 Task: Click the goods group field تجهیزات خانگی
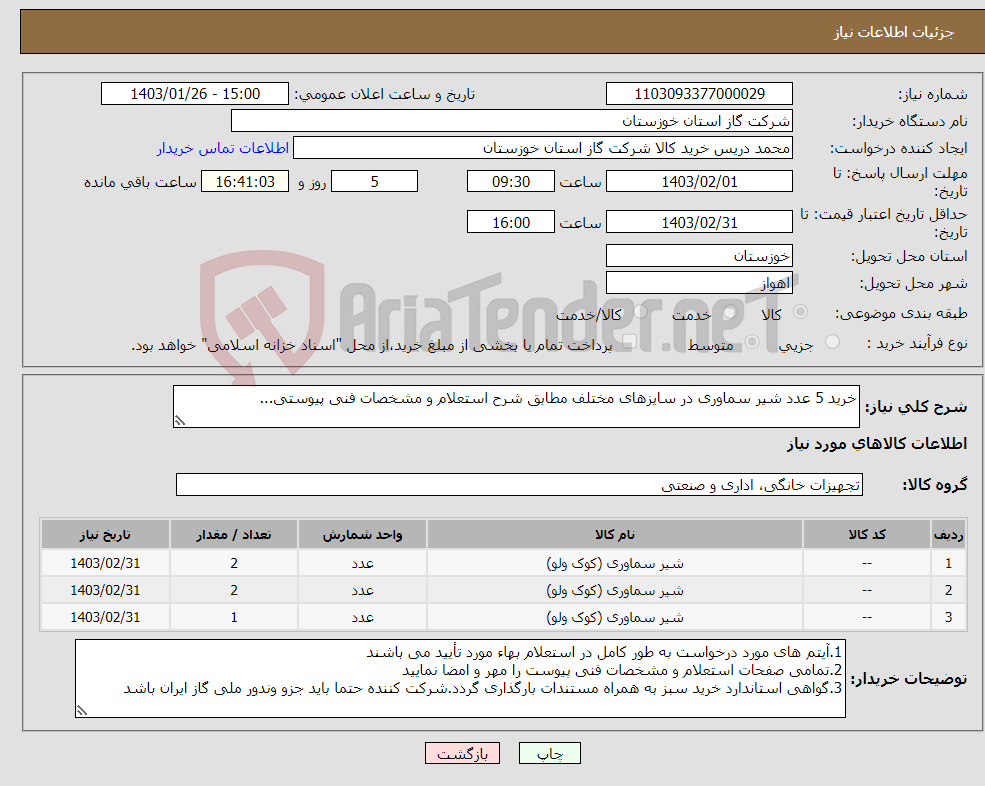520,484
